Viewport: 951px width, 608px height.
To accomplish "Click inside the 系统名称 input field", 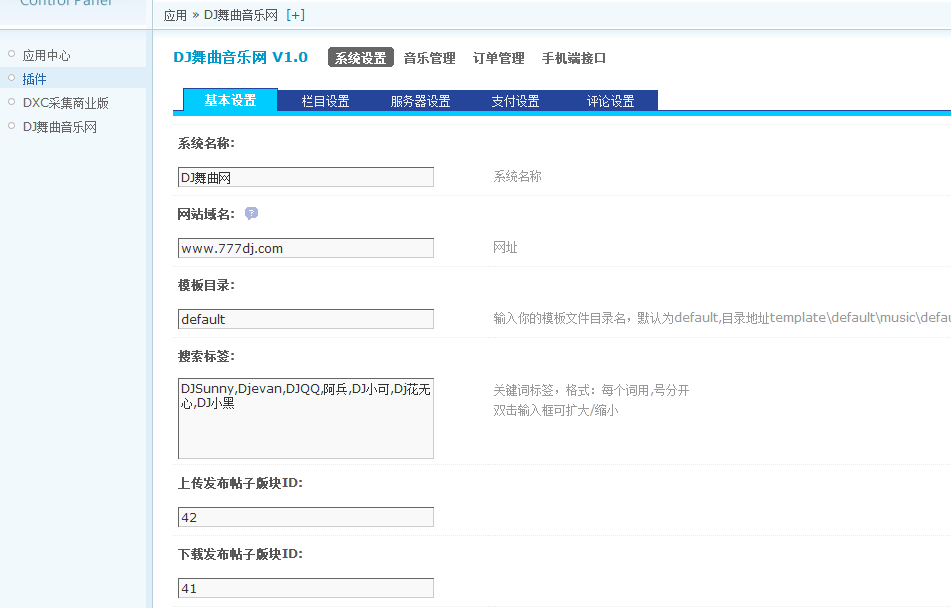I will [305, 177].
